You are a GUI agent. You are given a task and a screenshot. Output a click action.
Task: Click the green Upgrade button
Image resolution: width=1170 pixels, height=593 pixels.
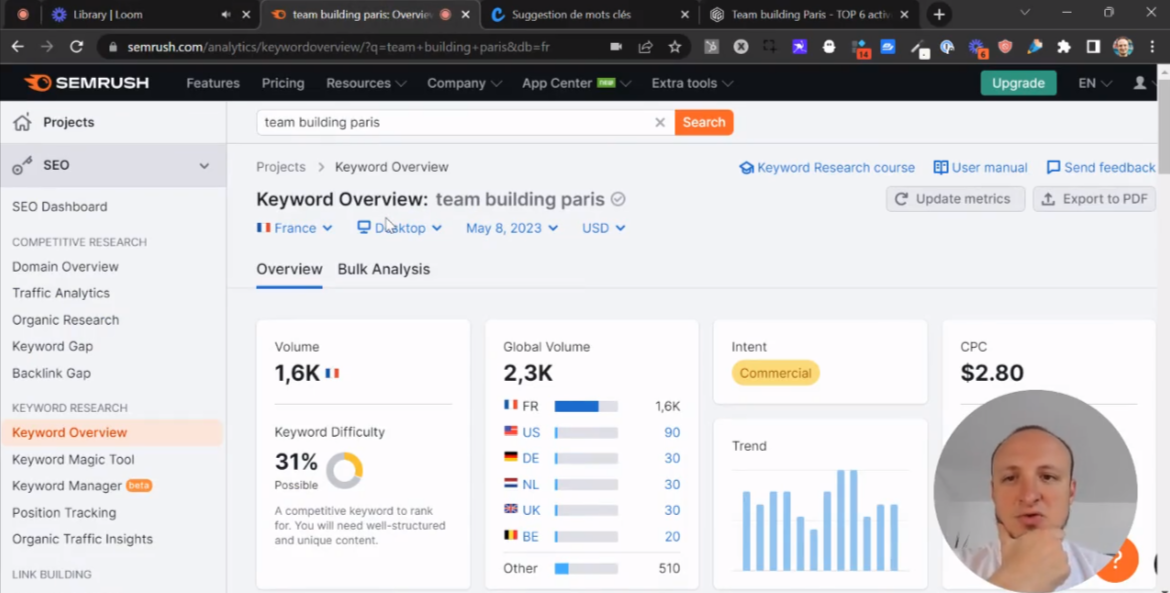coord(1018,83)
